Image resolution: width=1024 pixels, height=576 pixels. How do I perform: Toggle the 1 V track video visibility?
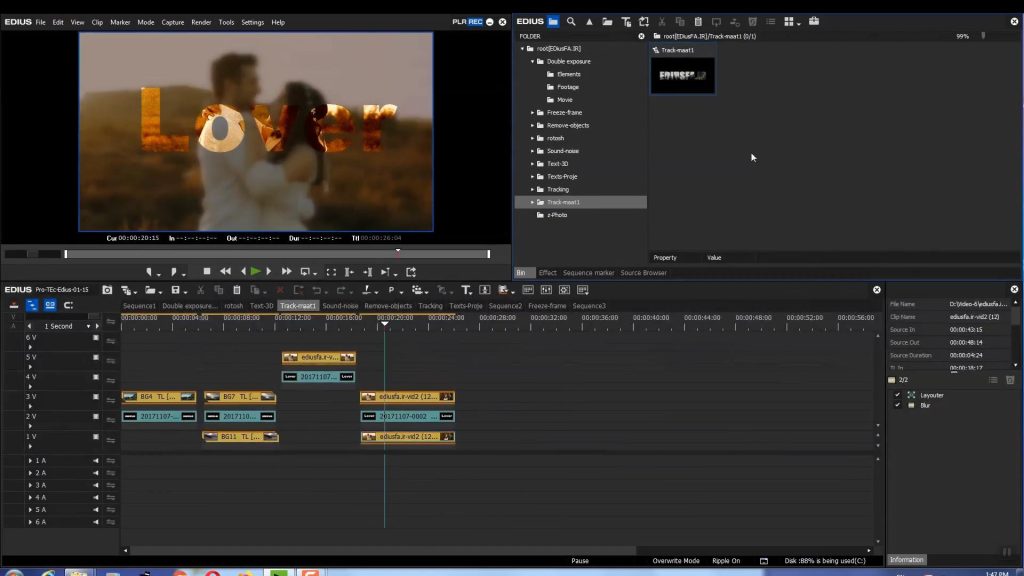[96, 436]
